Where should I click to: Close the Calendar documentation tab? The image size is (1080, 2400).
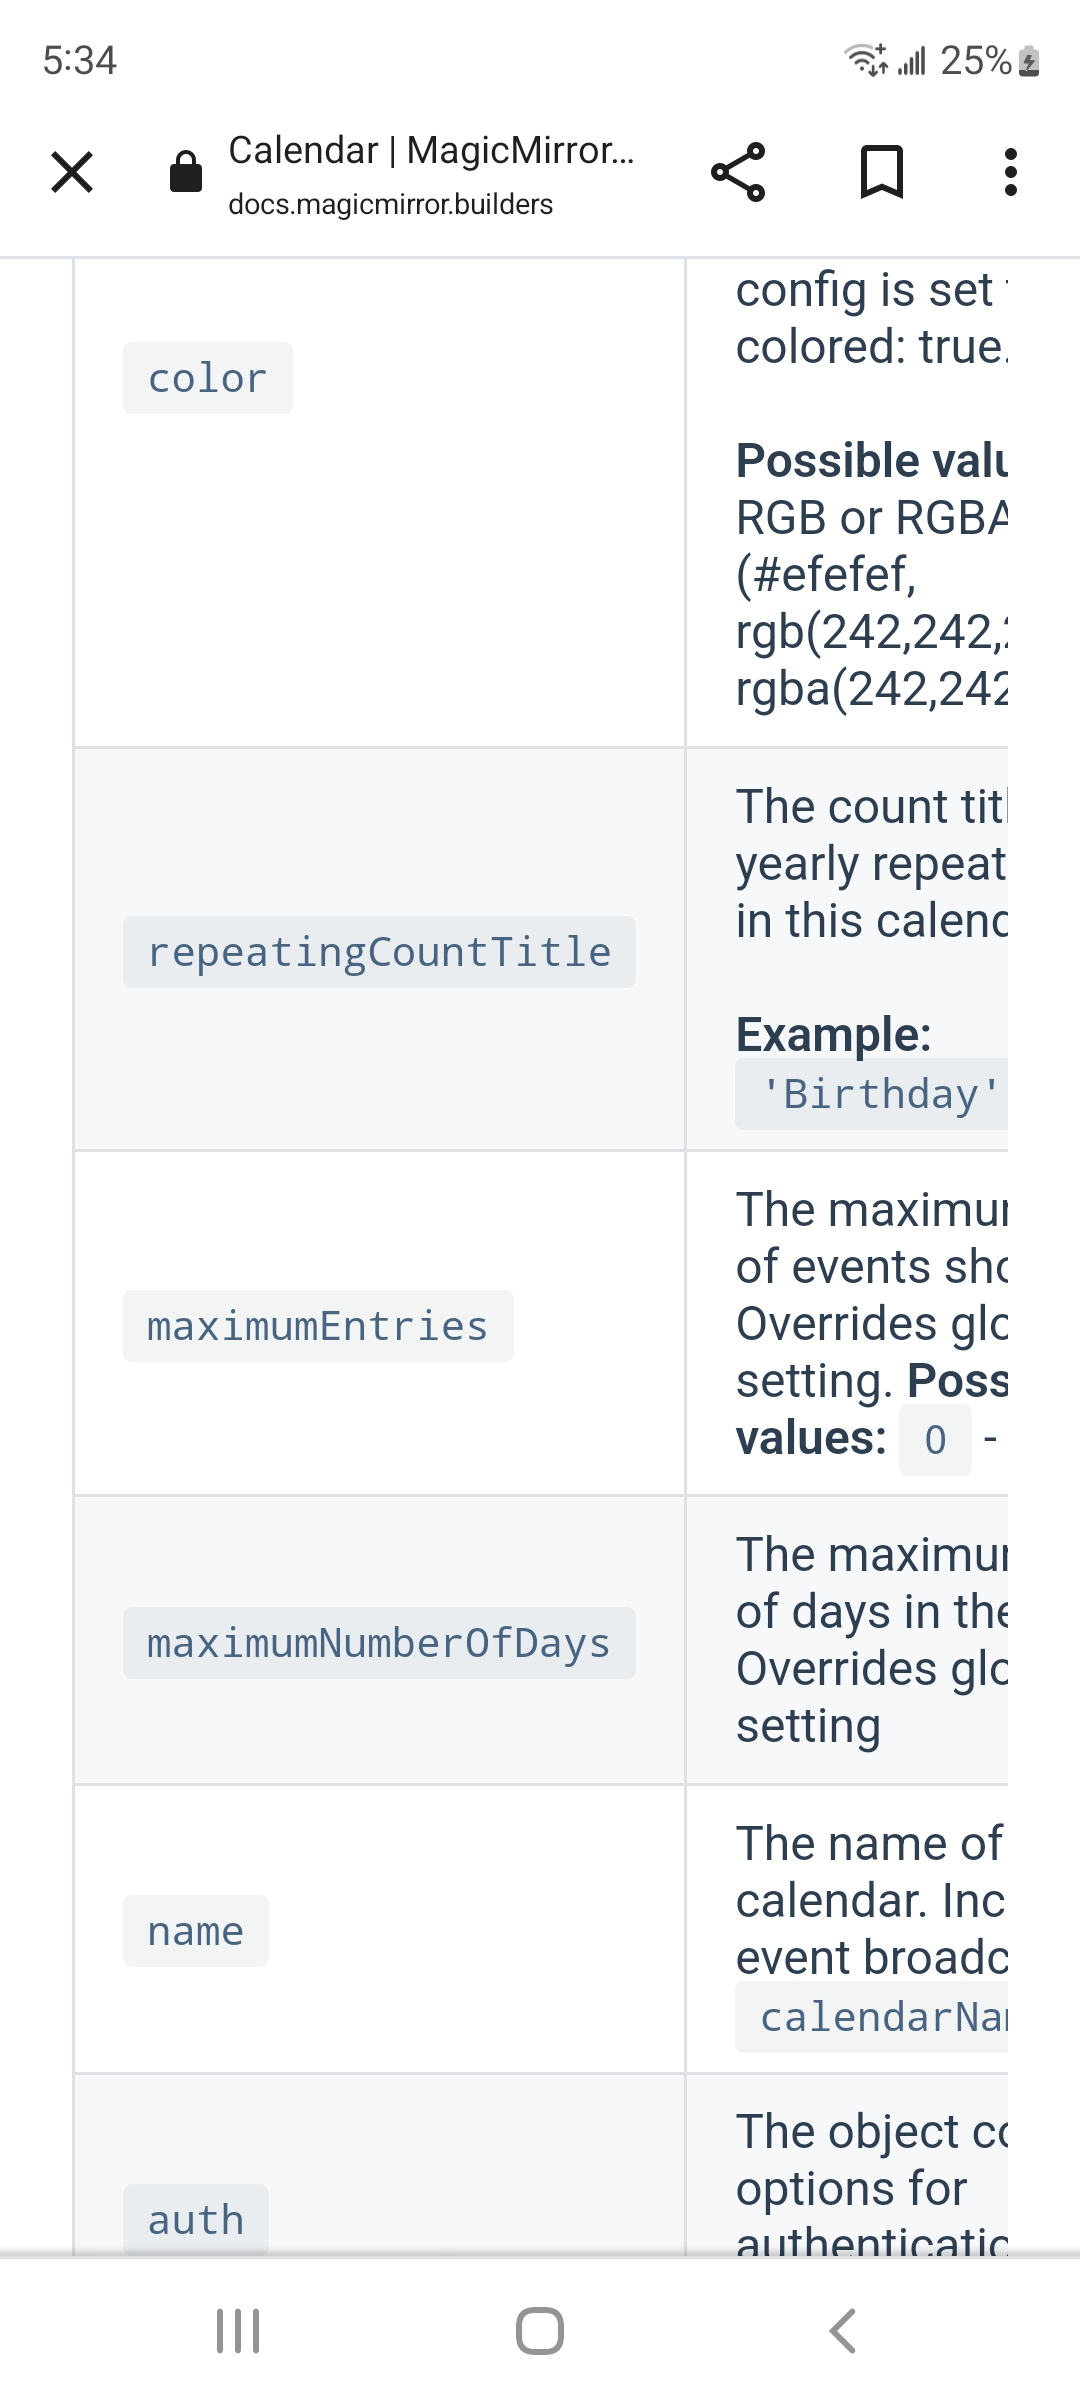(71, 171)
